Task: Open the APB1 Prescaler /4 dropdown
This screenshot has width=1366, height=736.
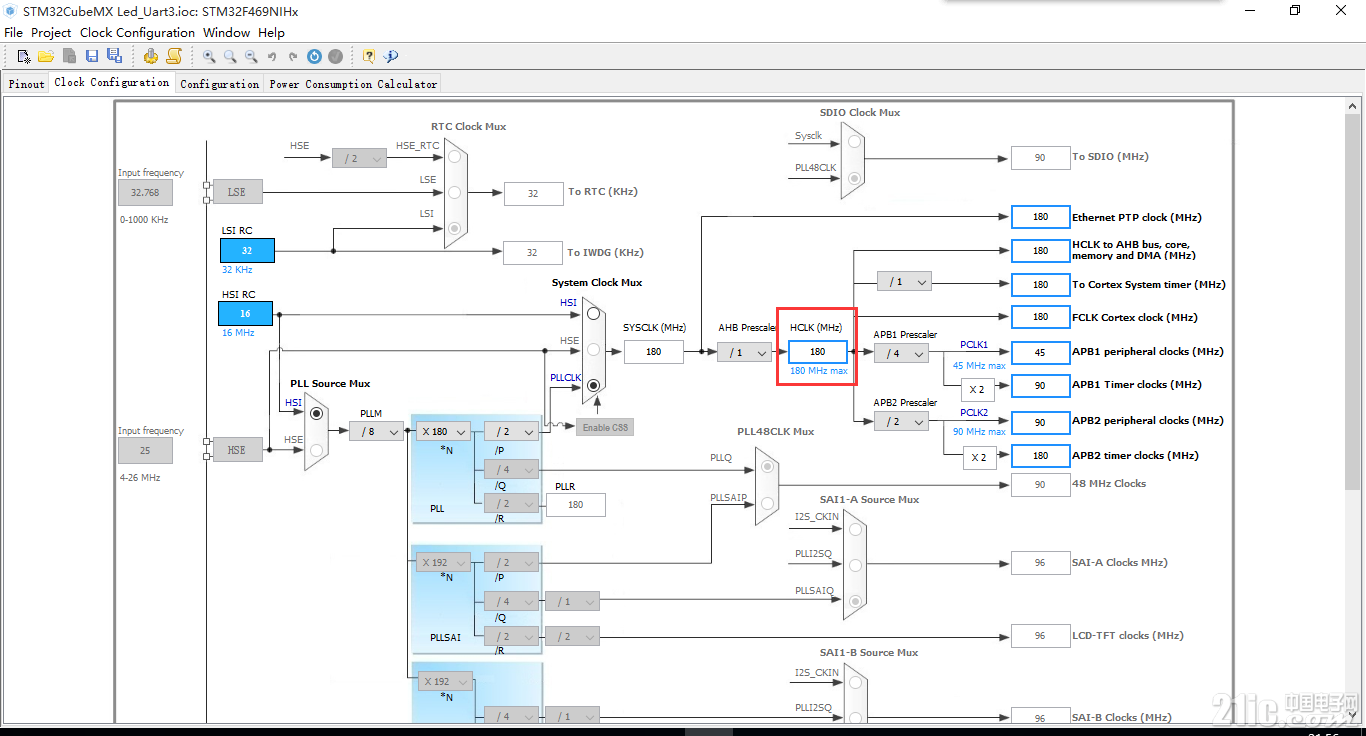Action: tap(901, 352)
